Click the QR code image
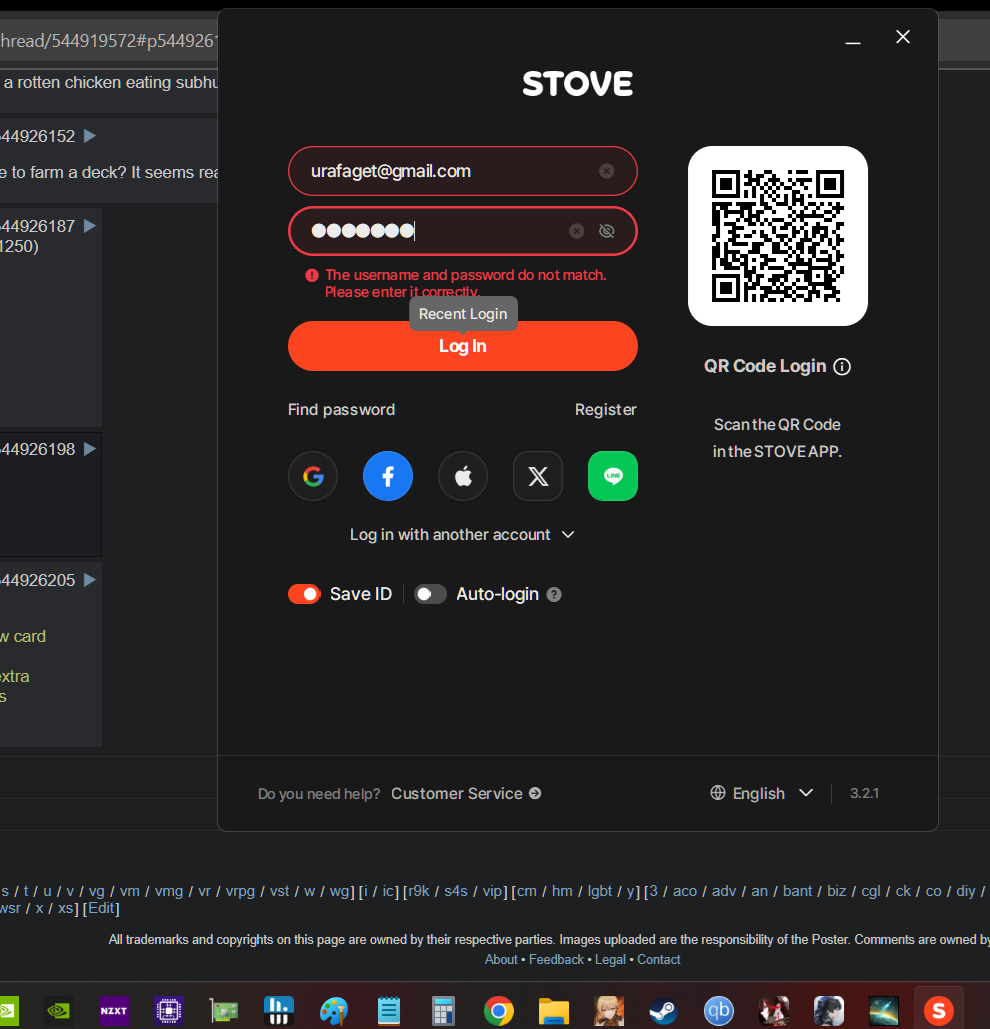This screenshot has width=990, height=1029. [x=777, y=236]
